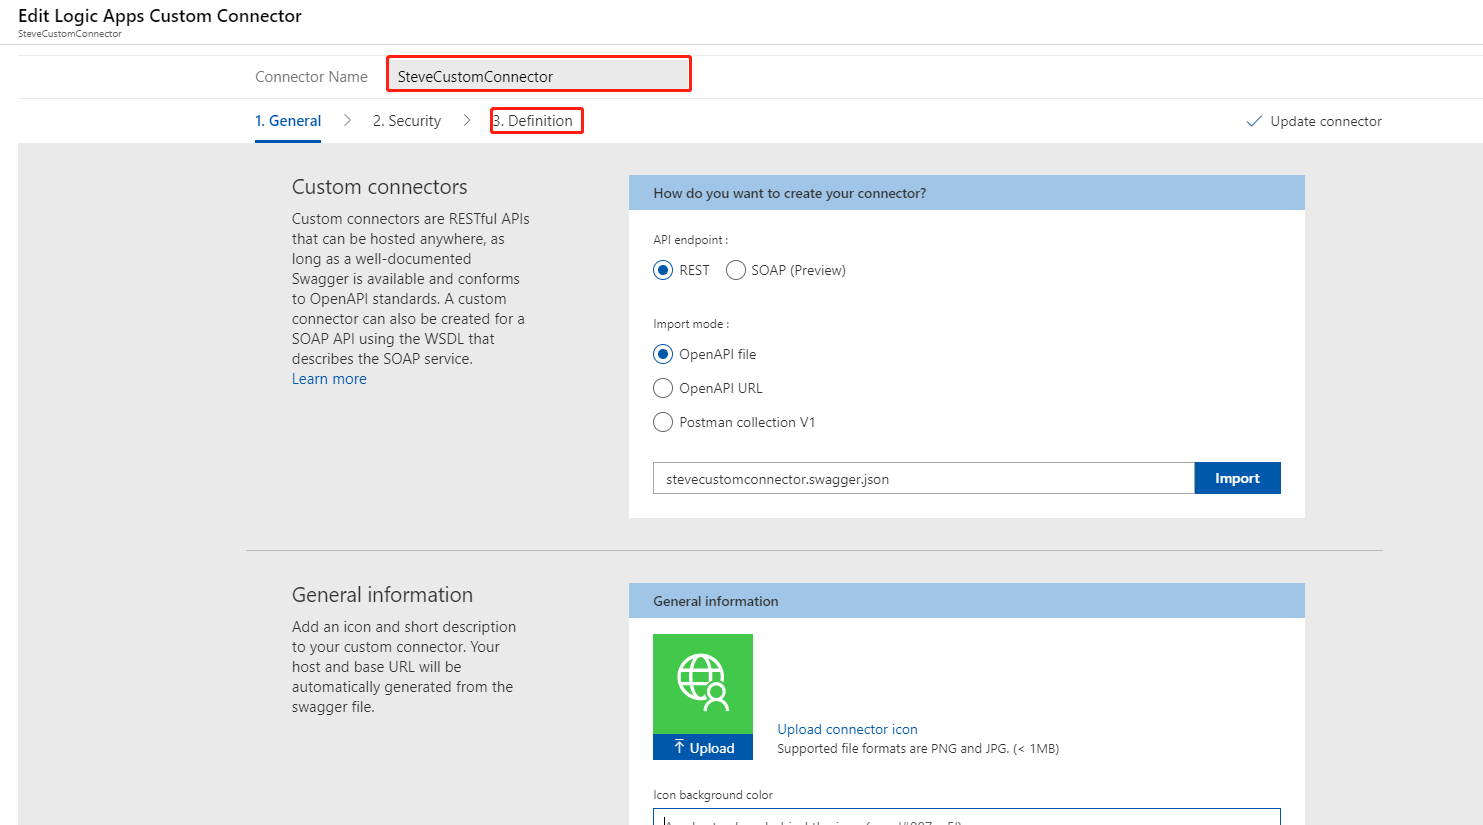The width and height of the screenshot is (1483, 825).
Task: Click the 'Connector Name' label
Action: 311,77
